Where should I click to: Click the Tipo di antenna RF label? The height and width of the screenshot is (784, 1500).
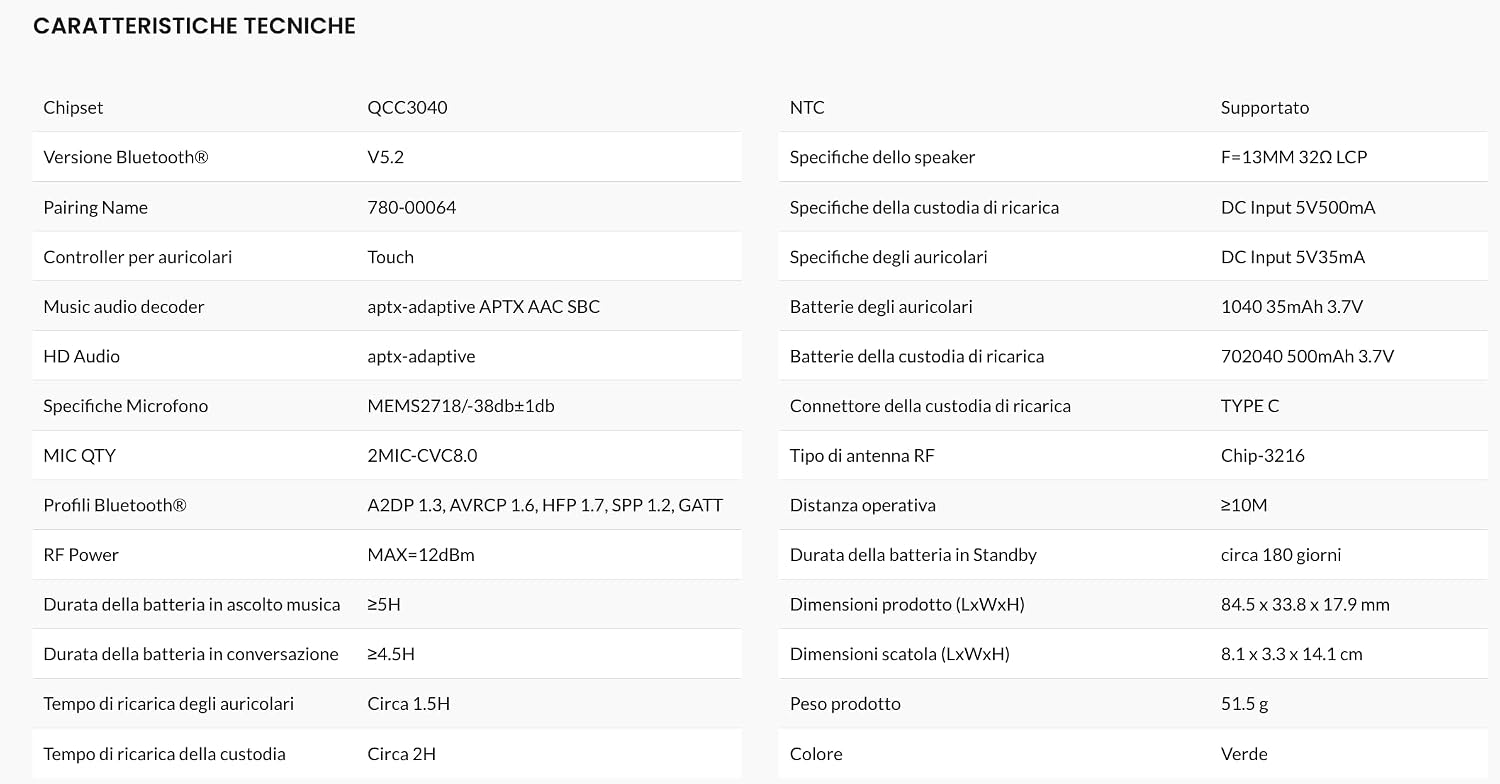click(x=862, y=455)
